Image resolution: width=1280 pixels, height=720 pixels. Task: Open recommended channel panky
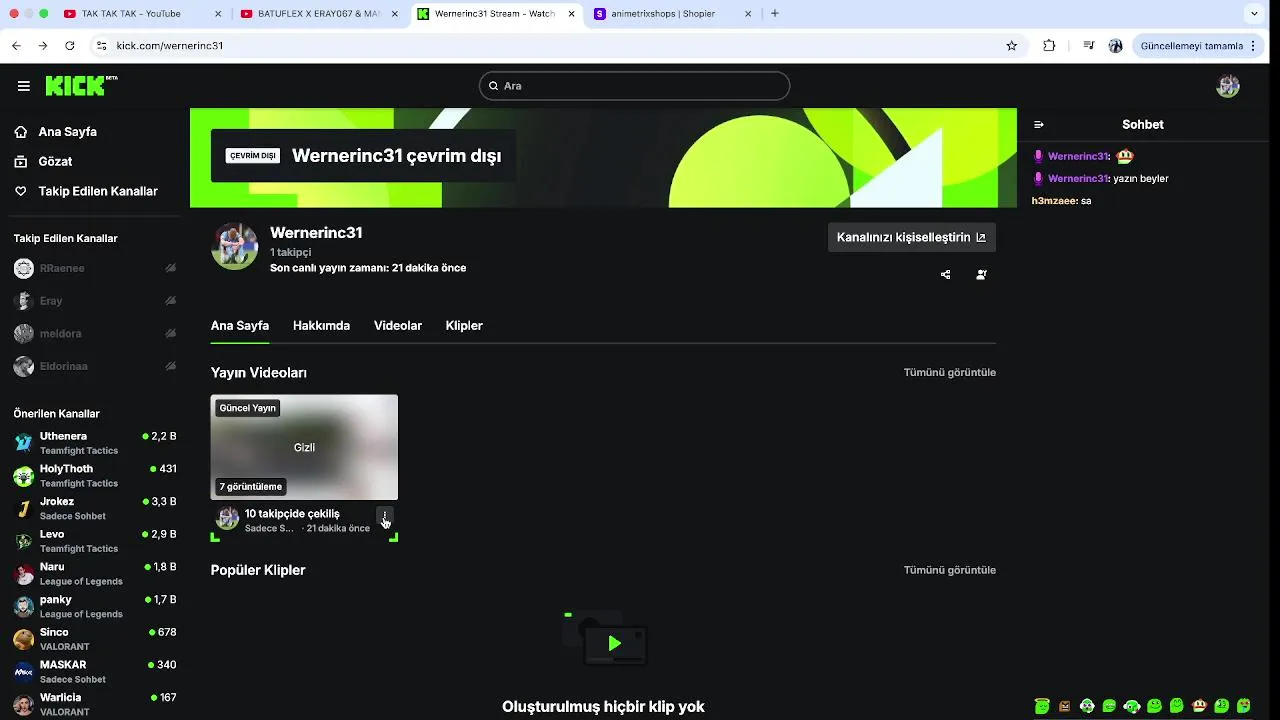pos(95,606)
